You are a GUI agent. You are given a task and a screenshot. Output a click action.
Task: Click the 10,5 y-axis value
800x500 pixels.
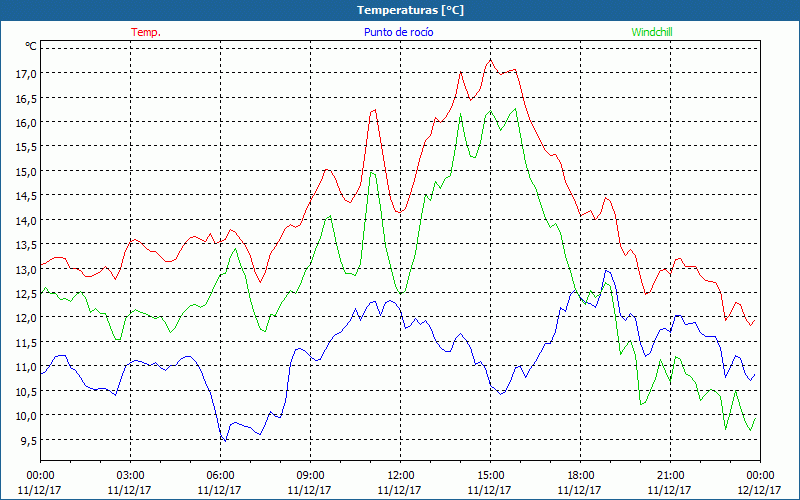[x=26, y=391]
